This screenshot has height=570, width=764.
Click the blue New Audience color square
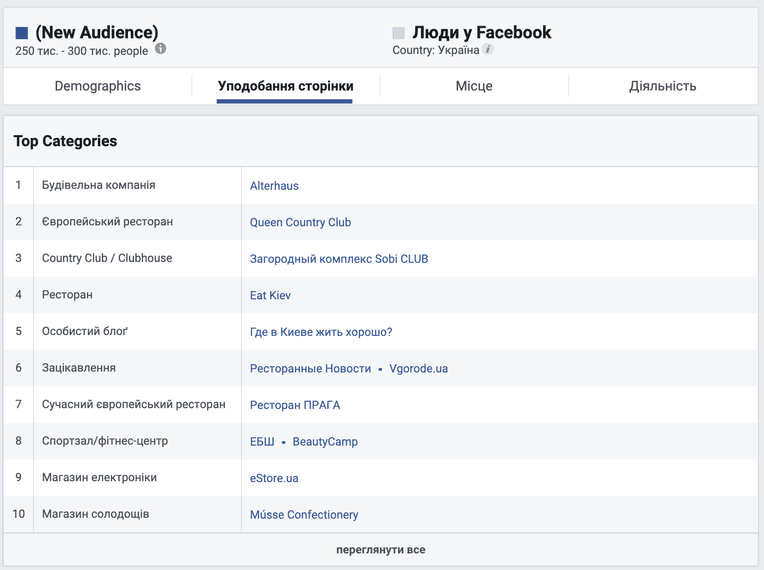21,33
